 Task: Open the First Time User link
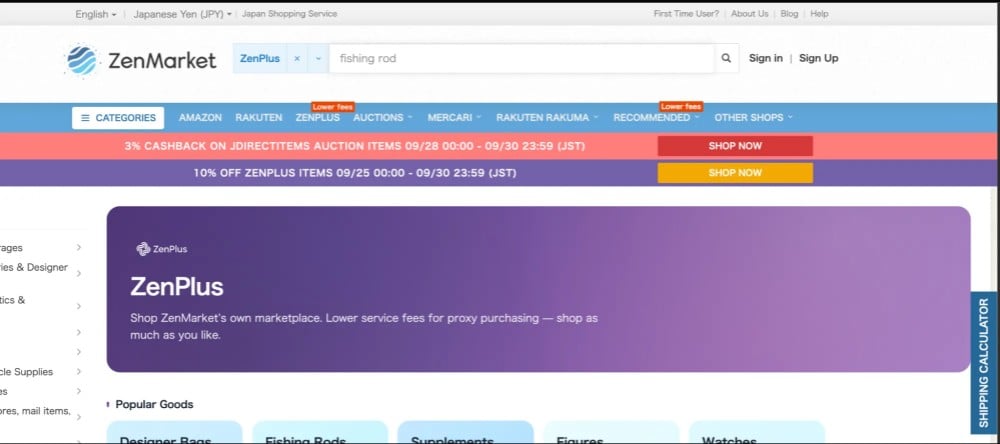pyautogui.click(x=686, y=14)
